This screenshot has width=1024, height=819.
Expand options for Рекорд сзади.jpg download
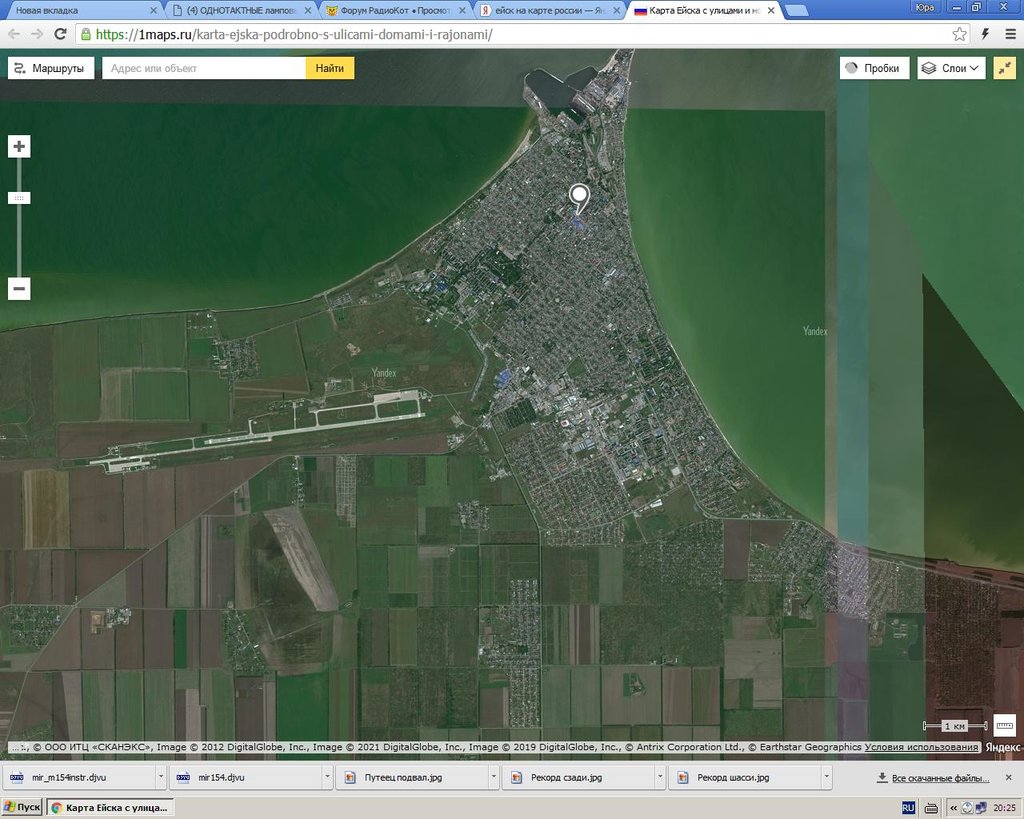pyautogui.click(x=660, y=777)
